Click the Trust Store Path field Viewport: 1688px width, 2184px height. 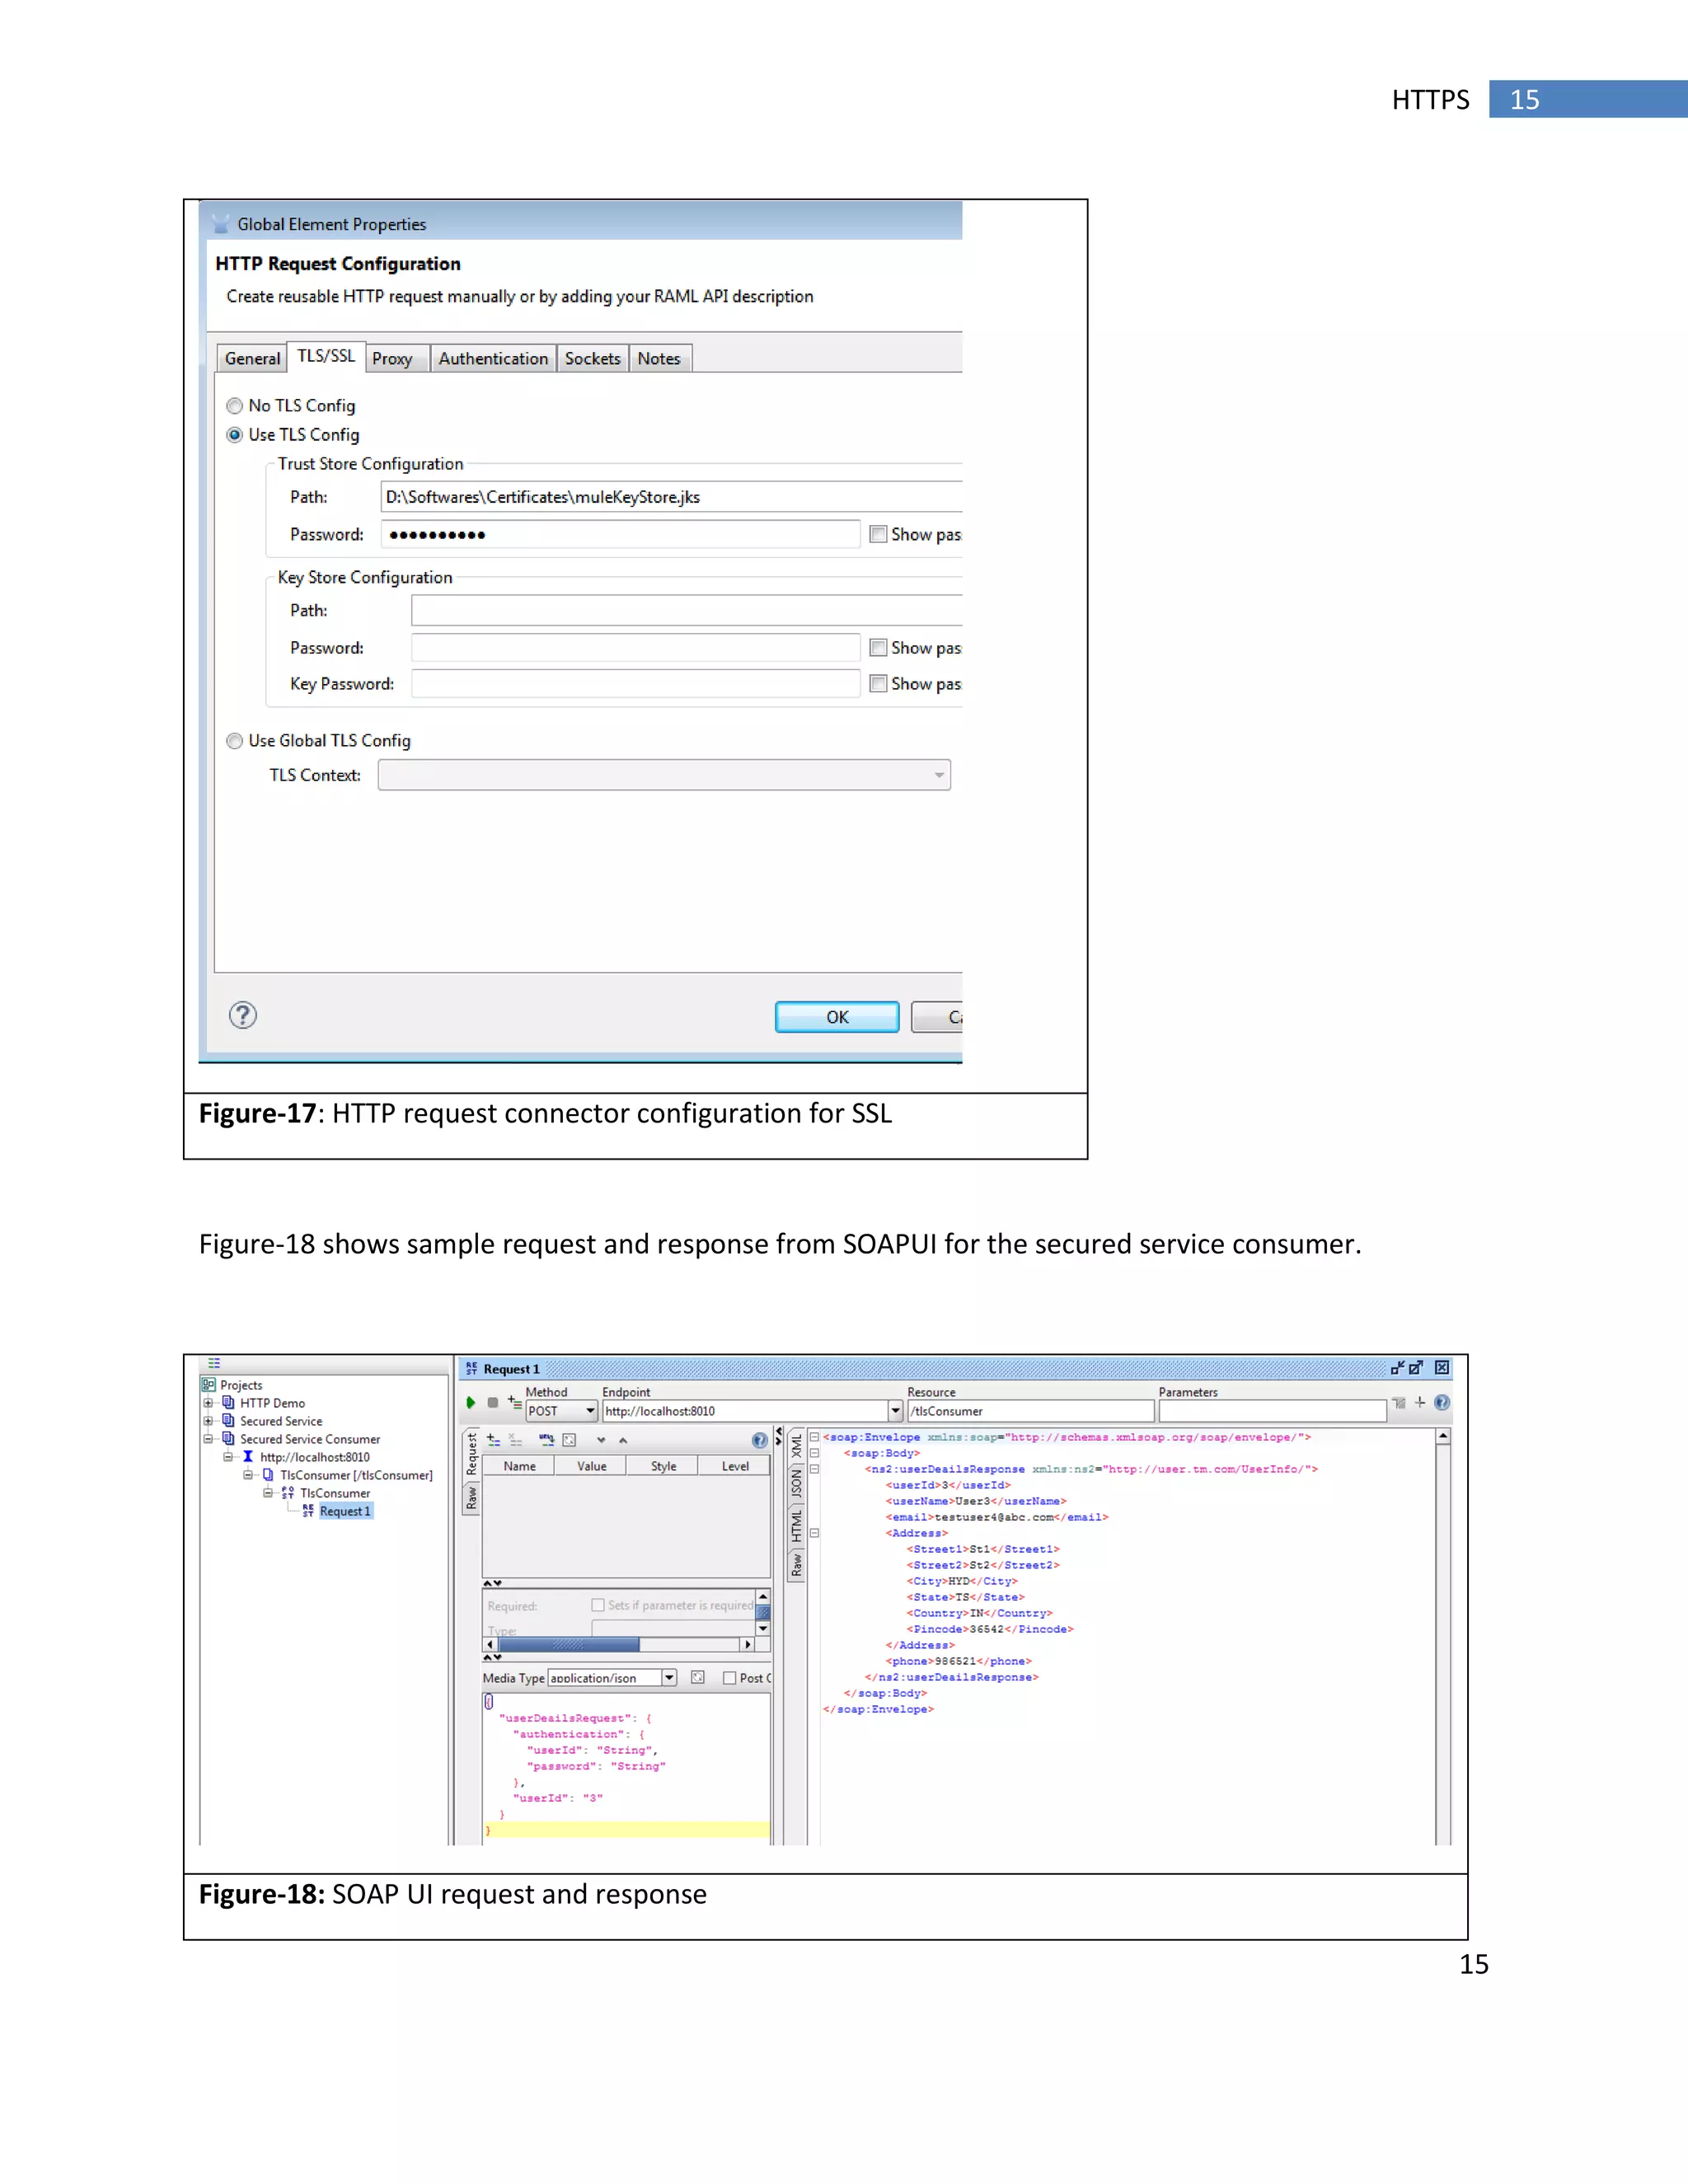point(671,497)
